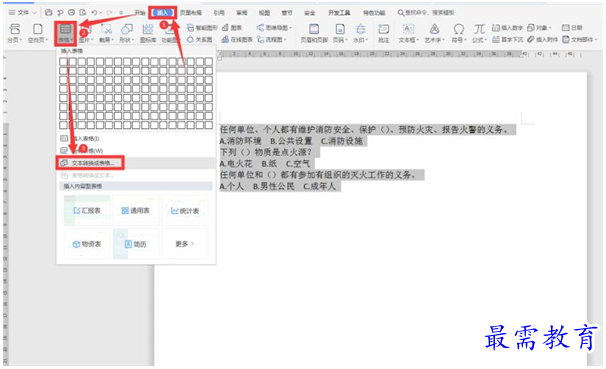Open the 文本框 text box dropdown
Image resolution: width=606 pixels, height=369 pixels.
pyautogui.click(x=409, y=33)
